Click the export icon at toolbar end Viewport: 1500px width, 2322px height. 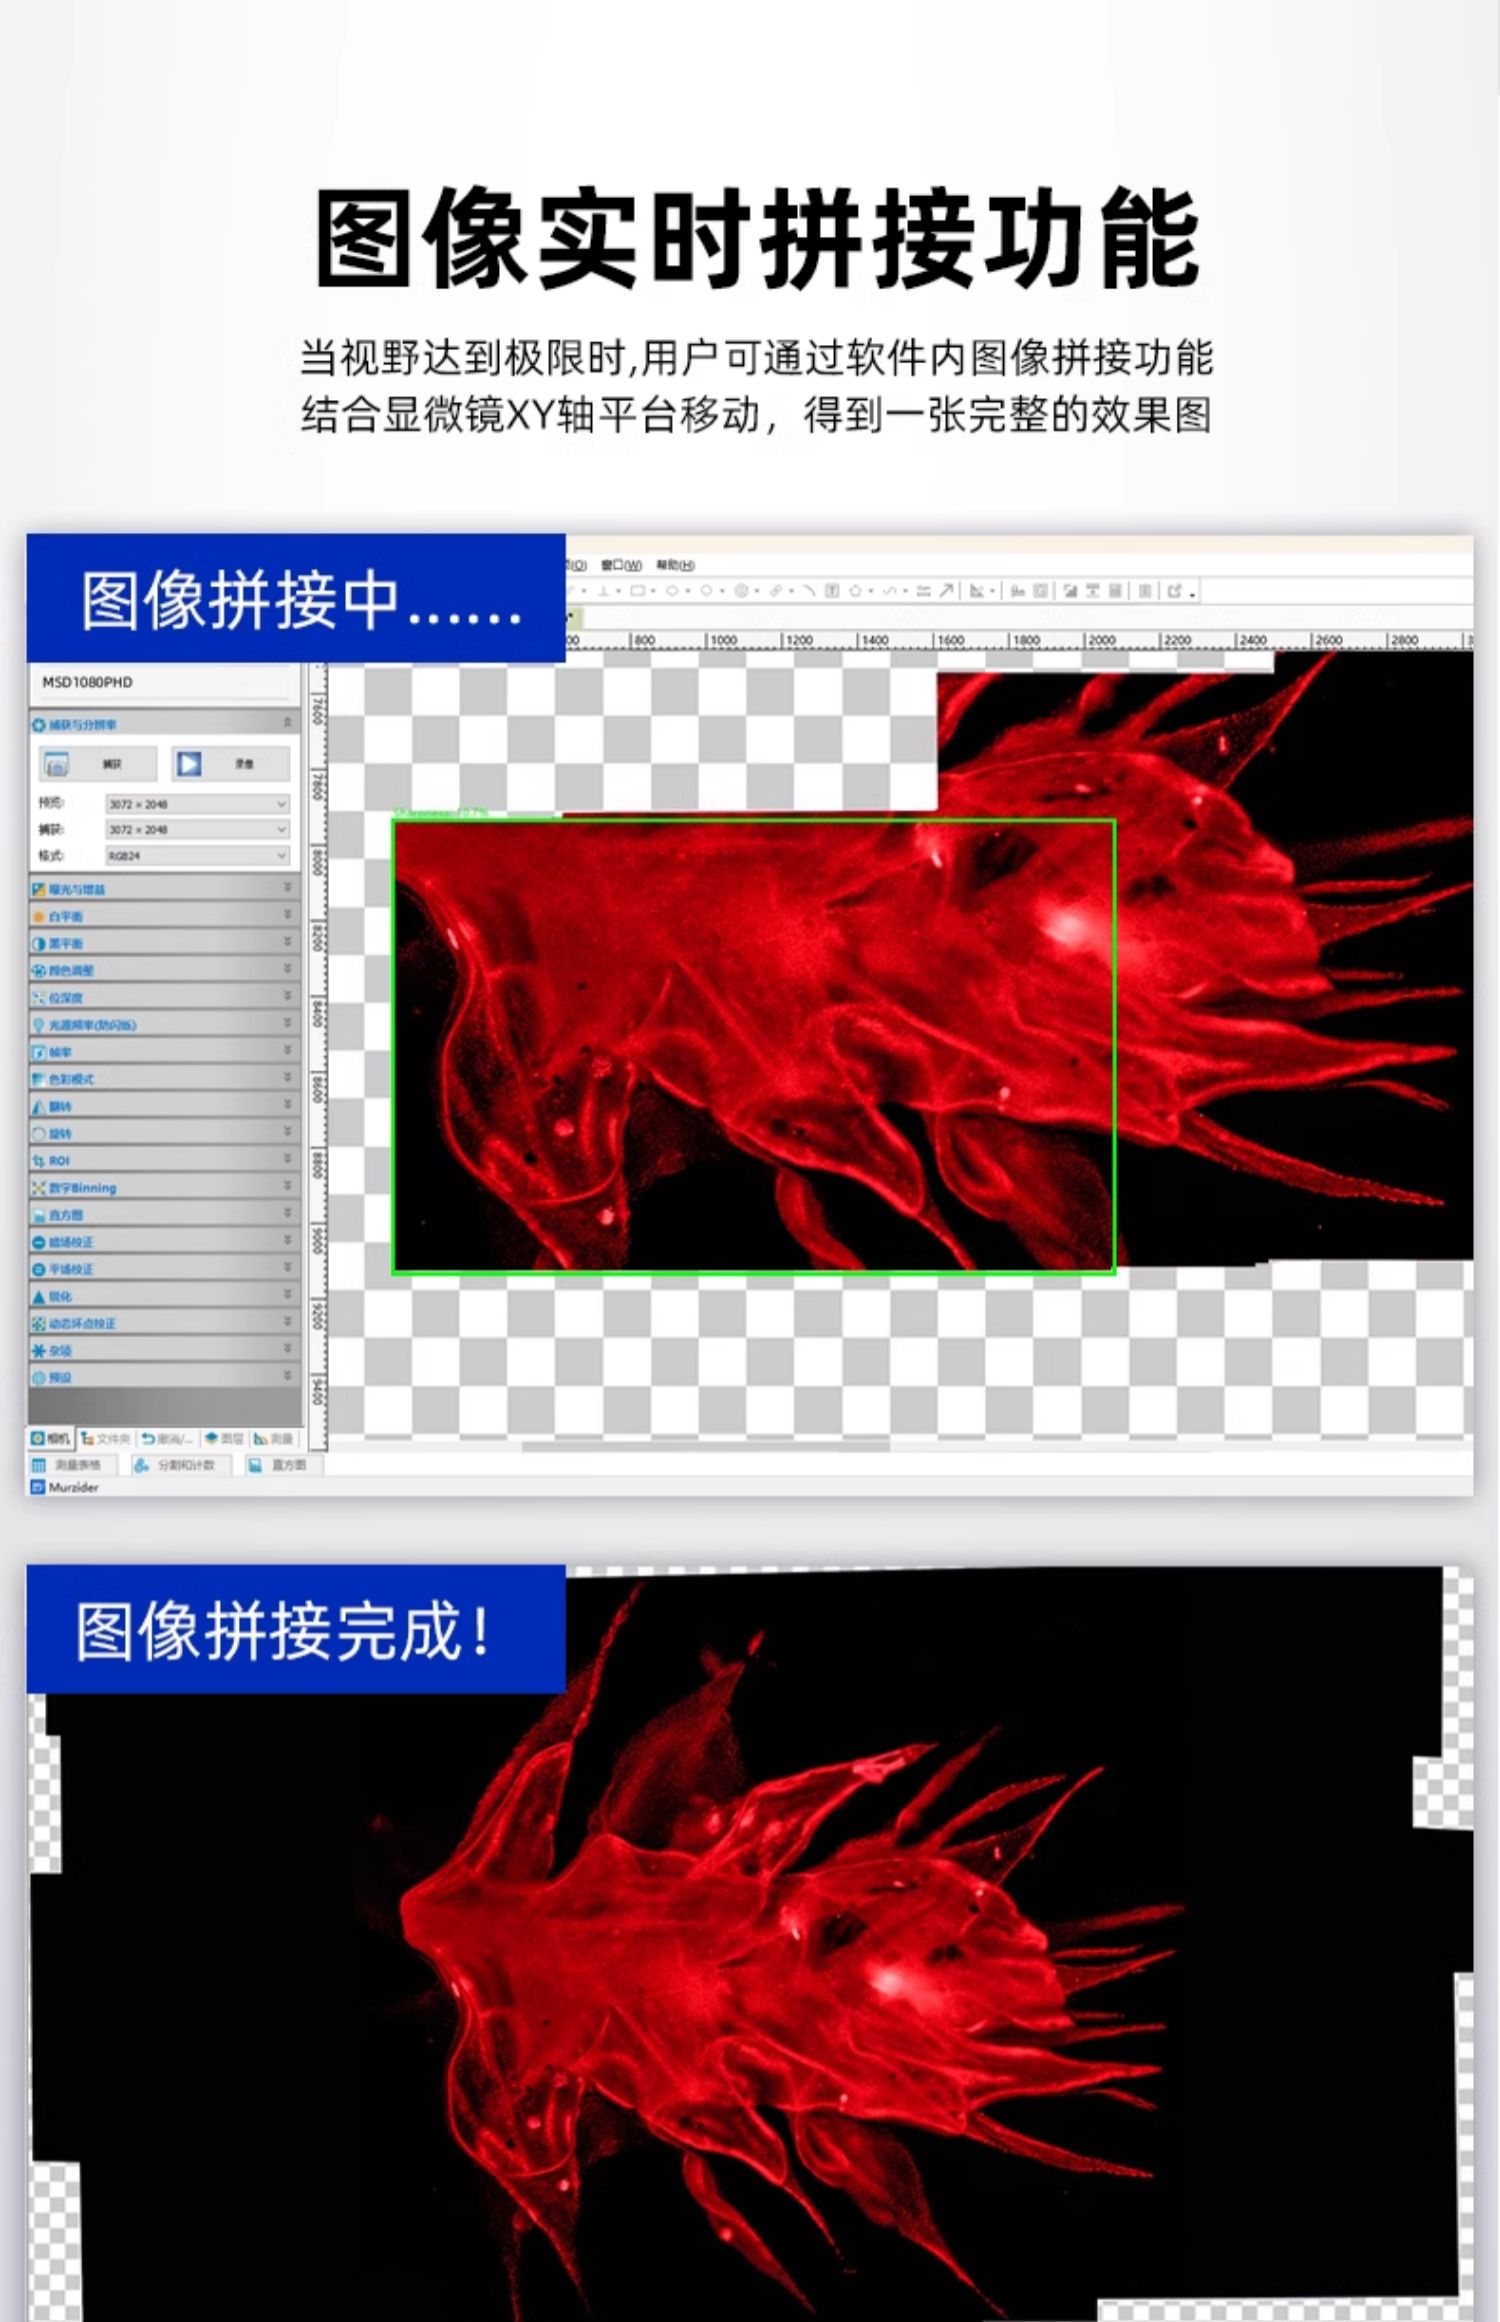(x=1176, y=591)
